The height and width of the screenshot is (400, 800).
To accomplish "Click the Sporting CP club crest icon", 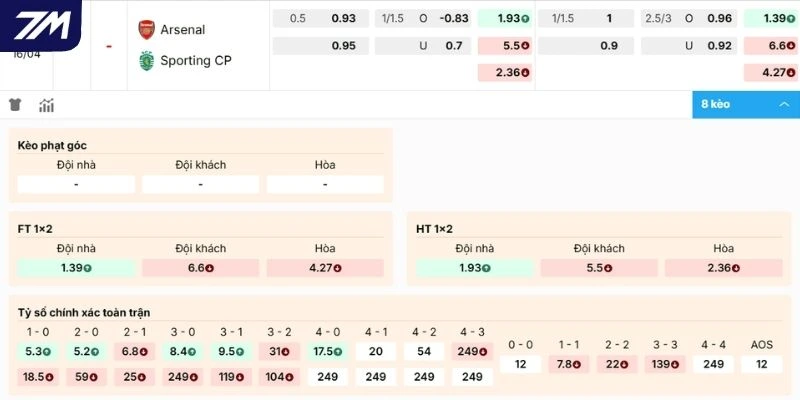I will pos(146,60).
